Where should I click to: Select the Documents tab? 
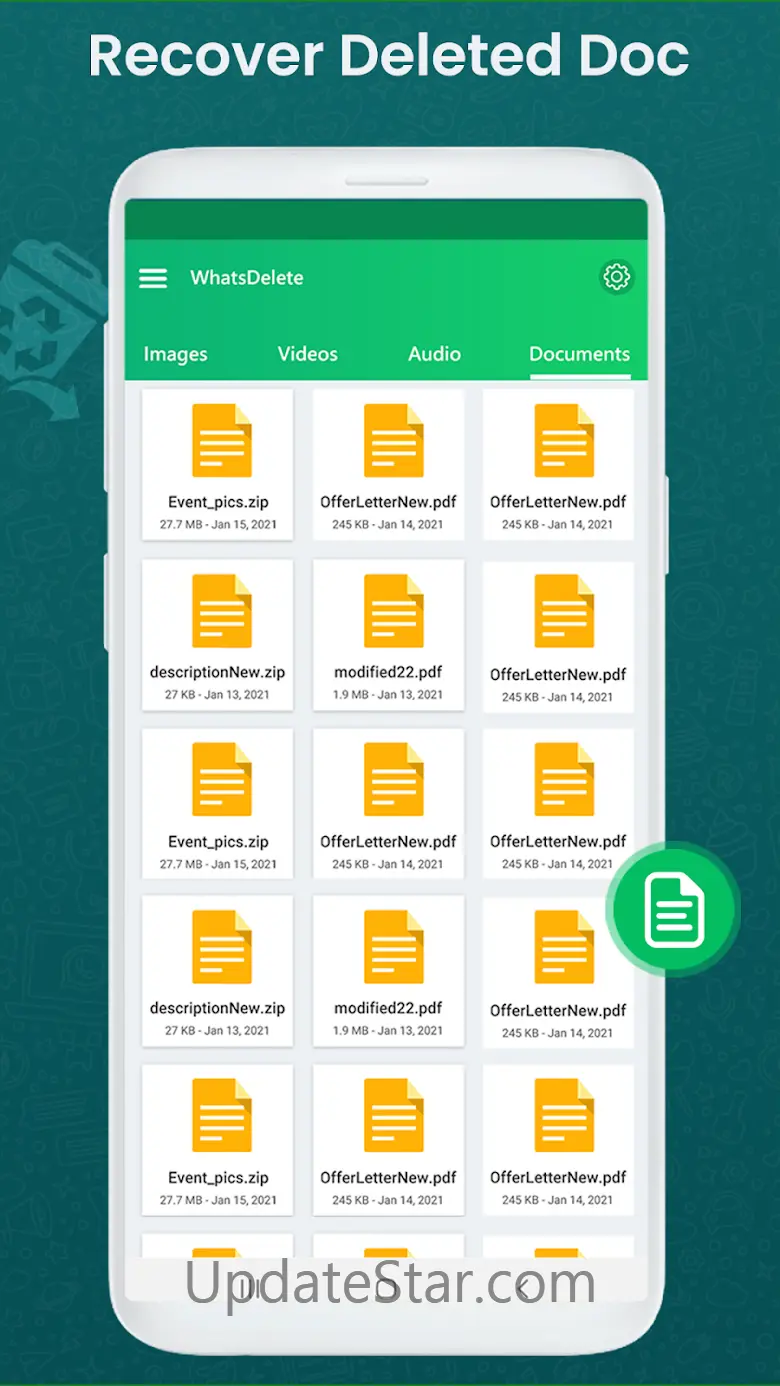(x=580, y=354)
